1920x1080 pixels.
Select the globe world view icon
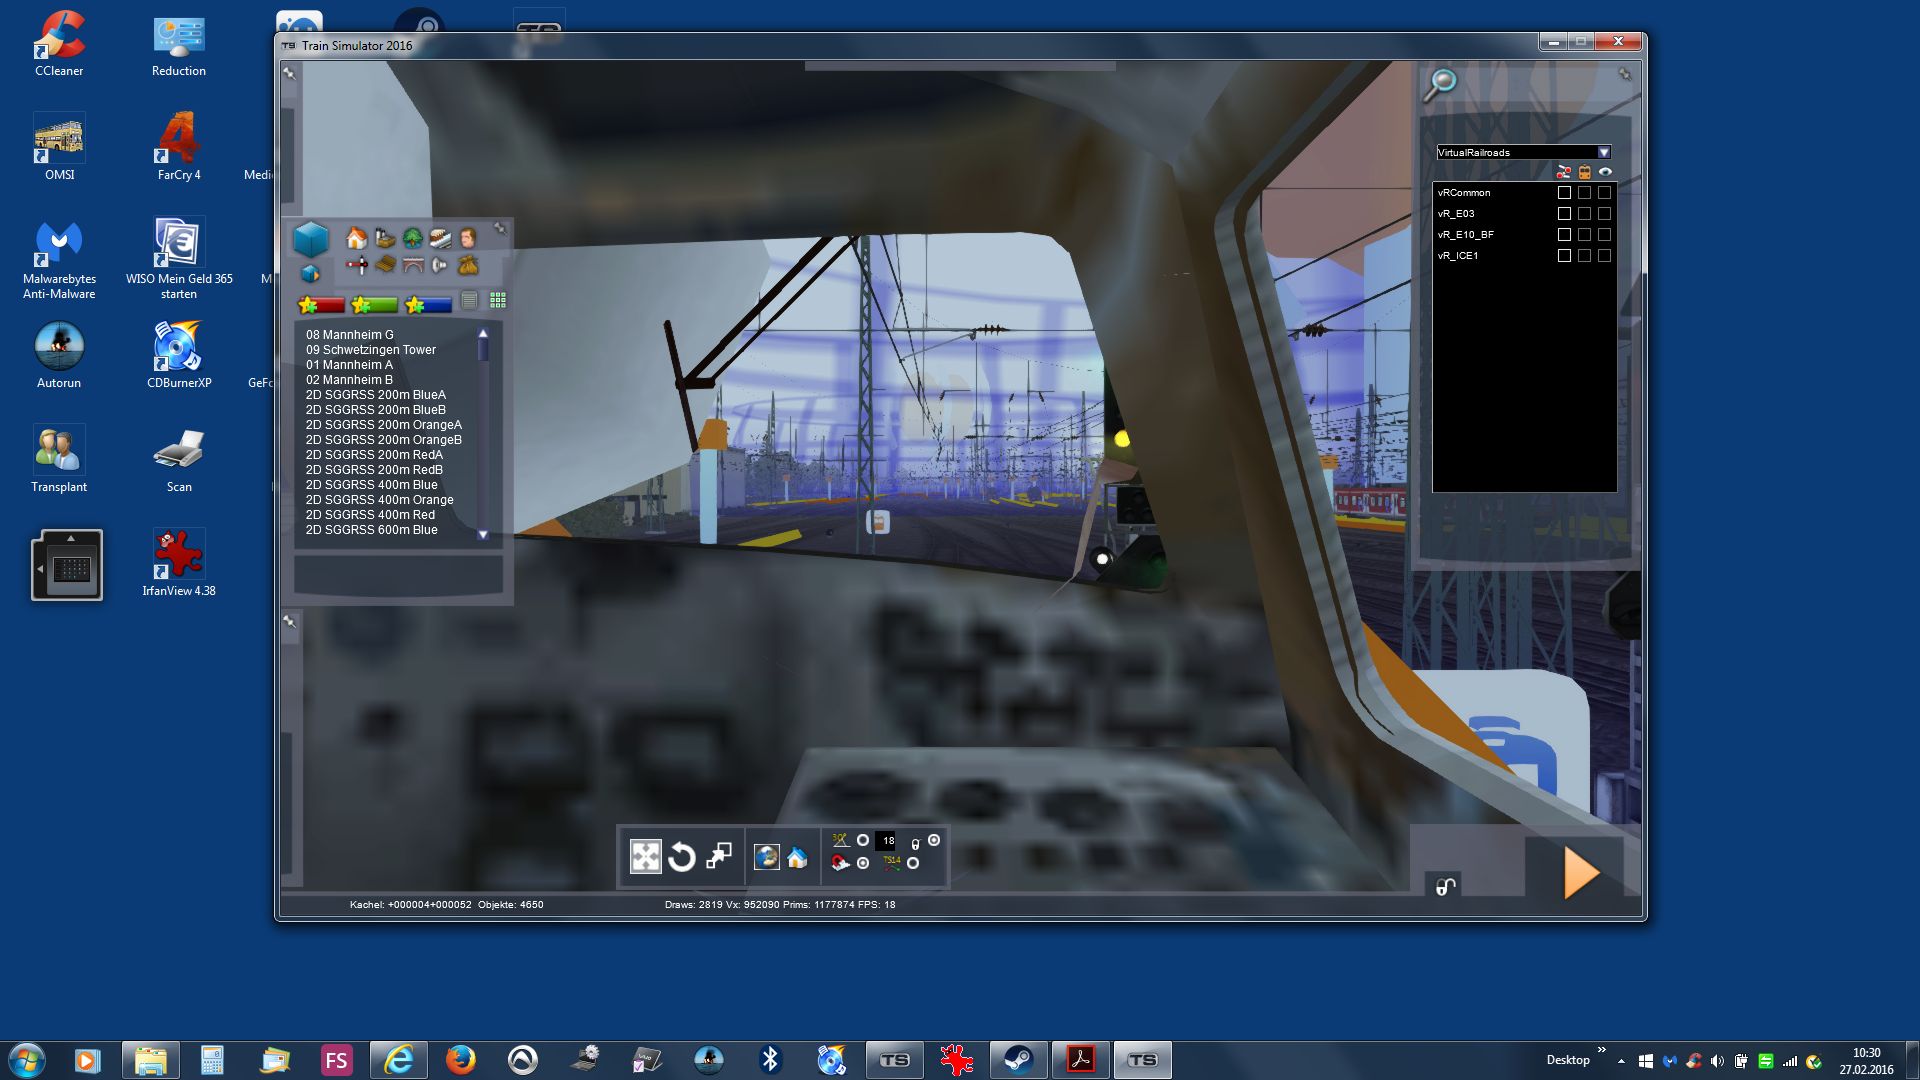[767, 857]
